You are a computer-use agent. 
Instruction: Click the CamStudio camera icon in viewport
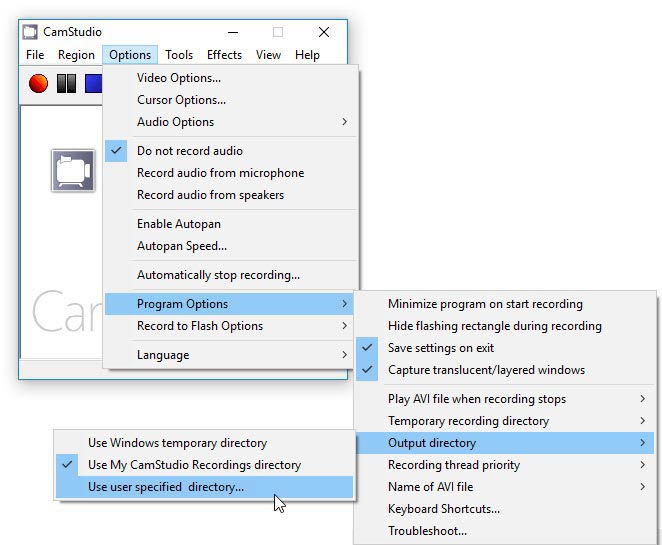tap(72, 171)
